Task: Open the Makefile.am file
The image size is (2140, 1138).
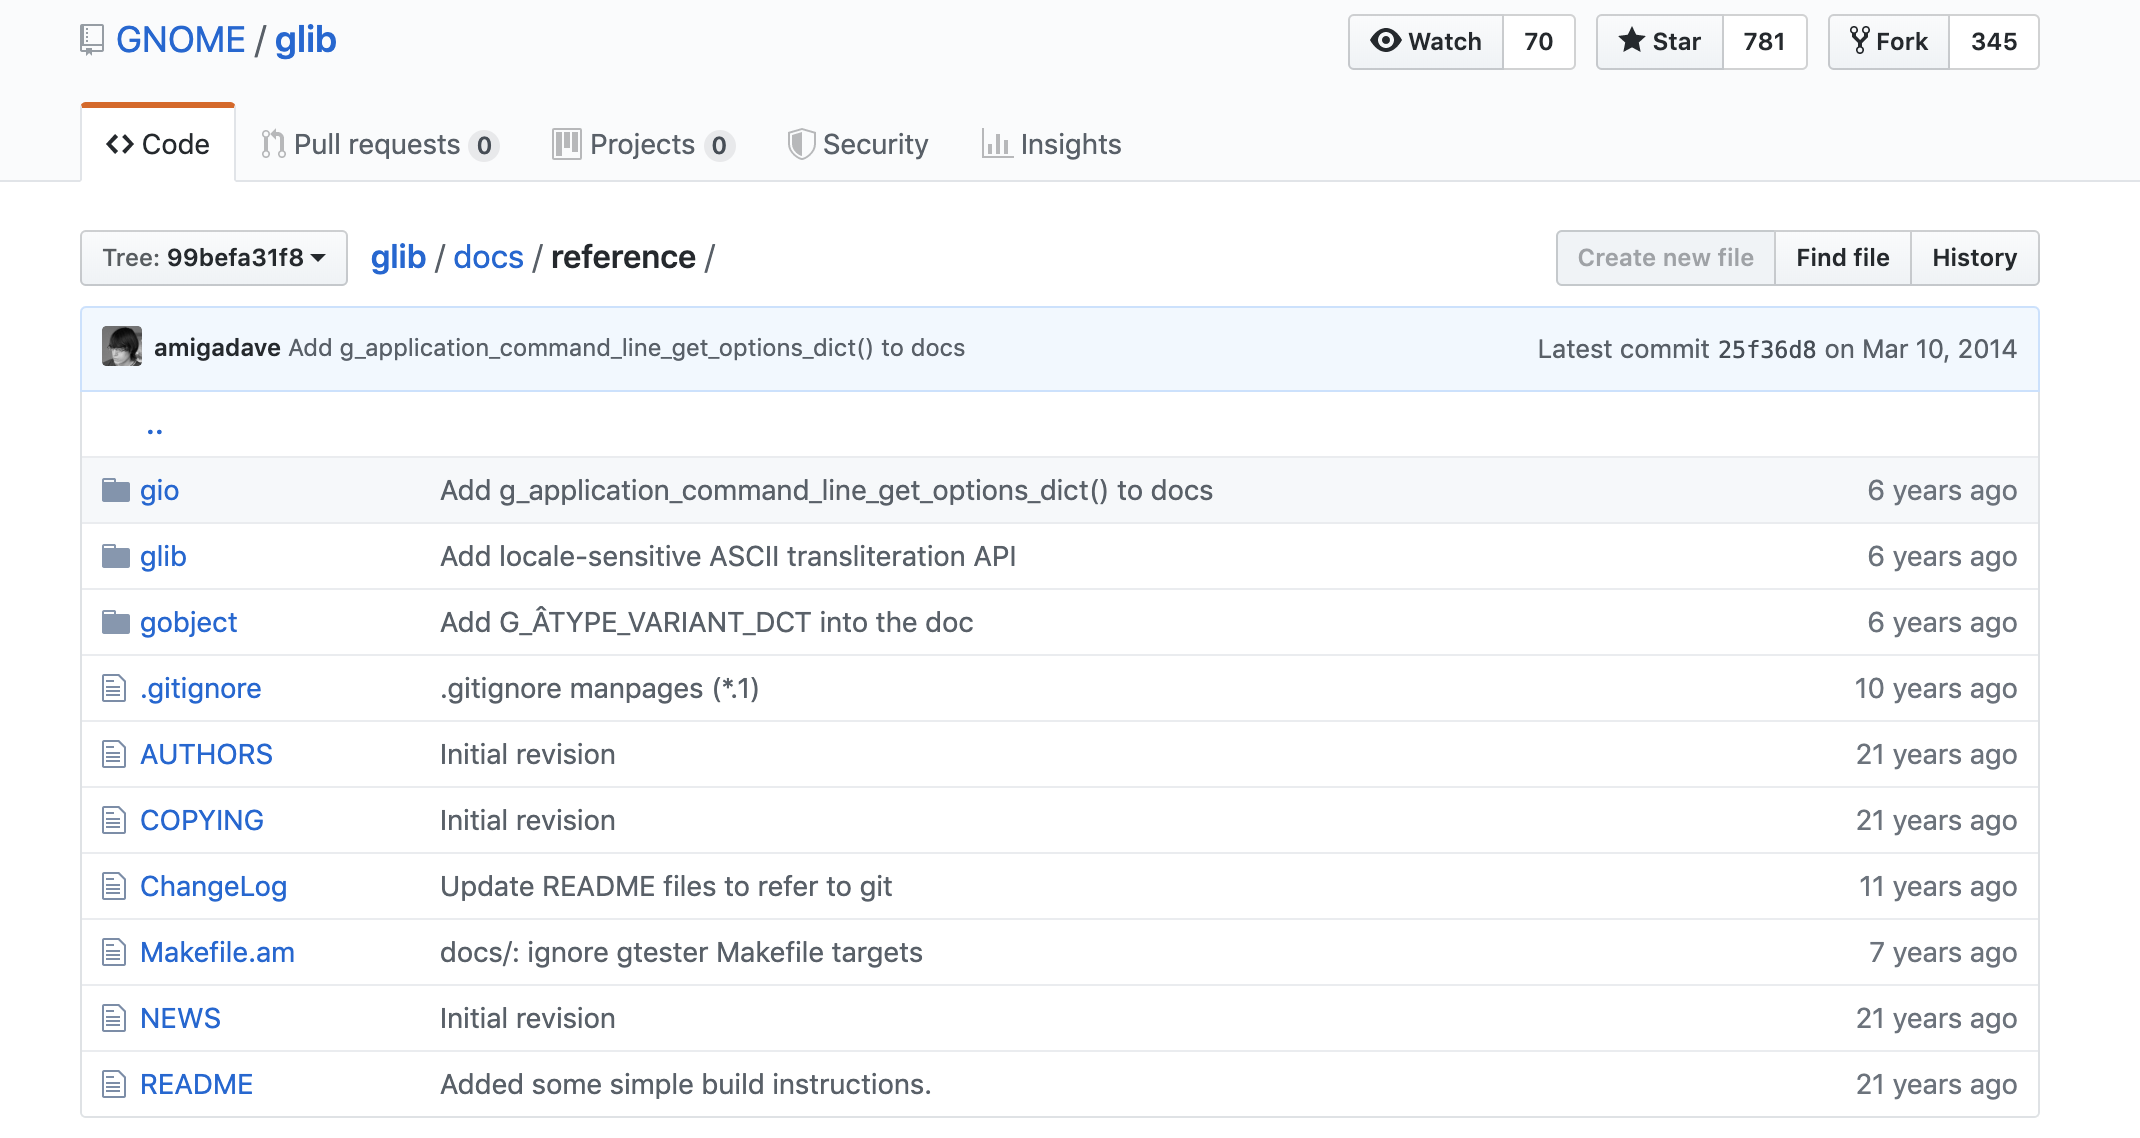Action: click(x=217, y=952)
